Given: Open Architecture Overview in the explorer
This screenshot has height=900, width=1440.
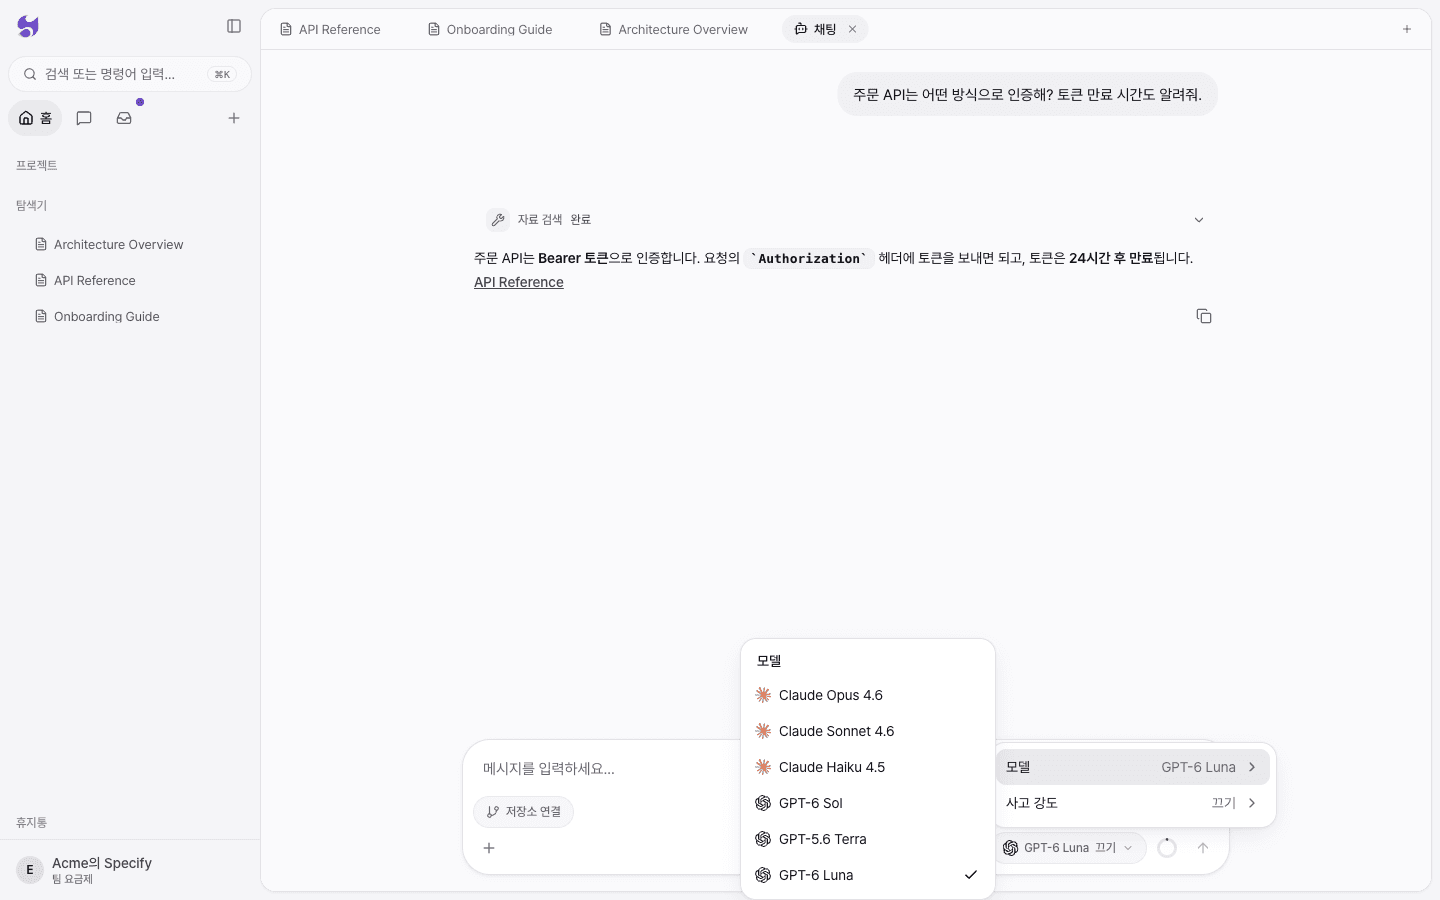Looking at the screenshot, I should (119, 245).
